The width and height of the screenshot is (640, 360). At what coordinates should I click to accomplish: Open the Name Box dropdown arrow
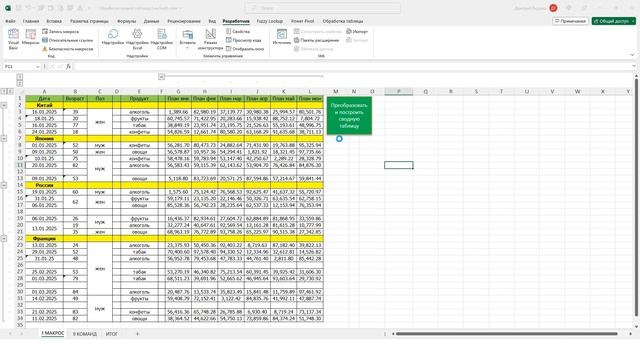(38, 66)
